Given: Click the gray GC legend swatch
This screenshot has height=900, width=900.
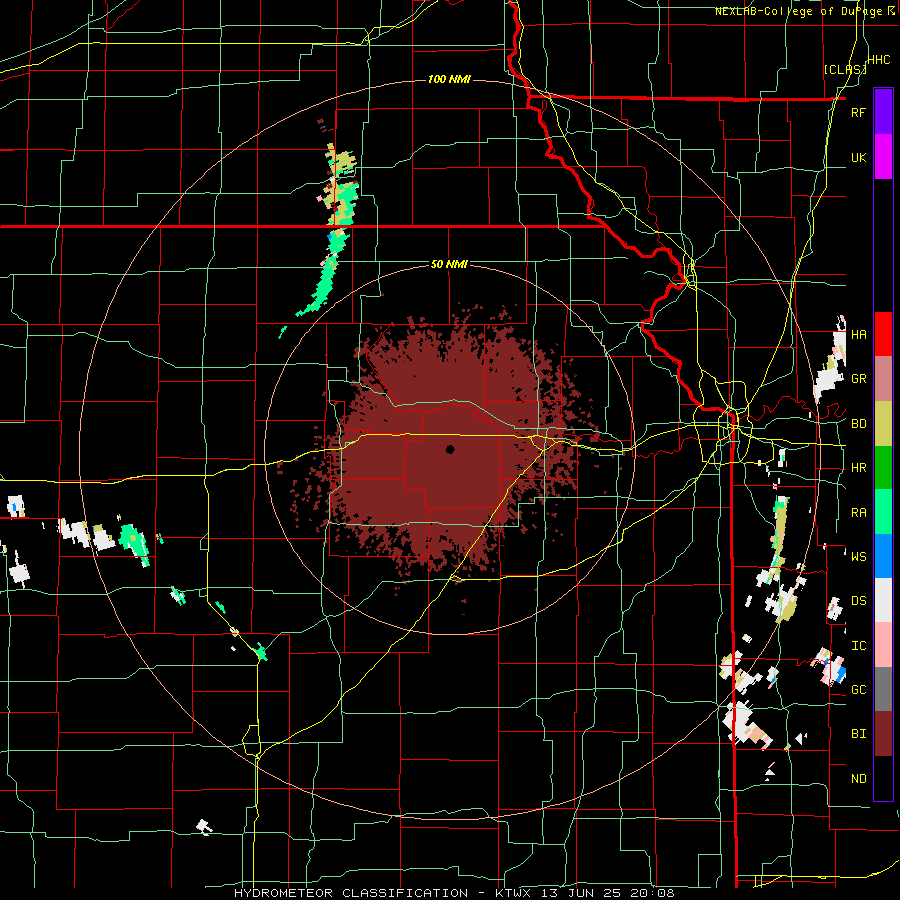Looking at the screenshot, I should [x=883, y=689].
